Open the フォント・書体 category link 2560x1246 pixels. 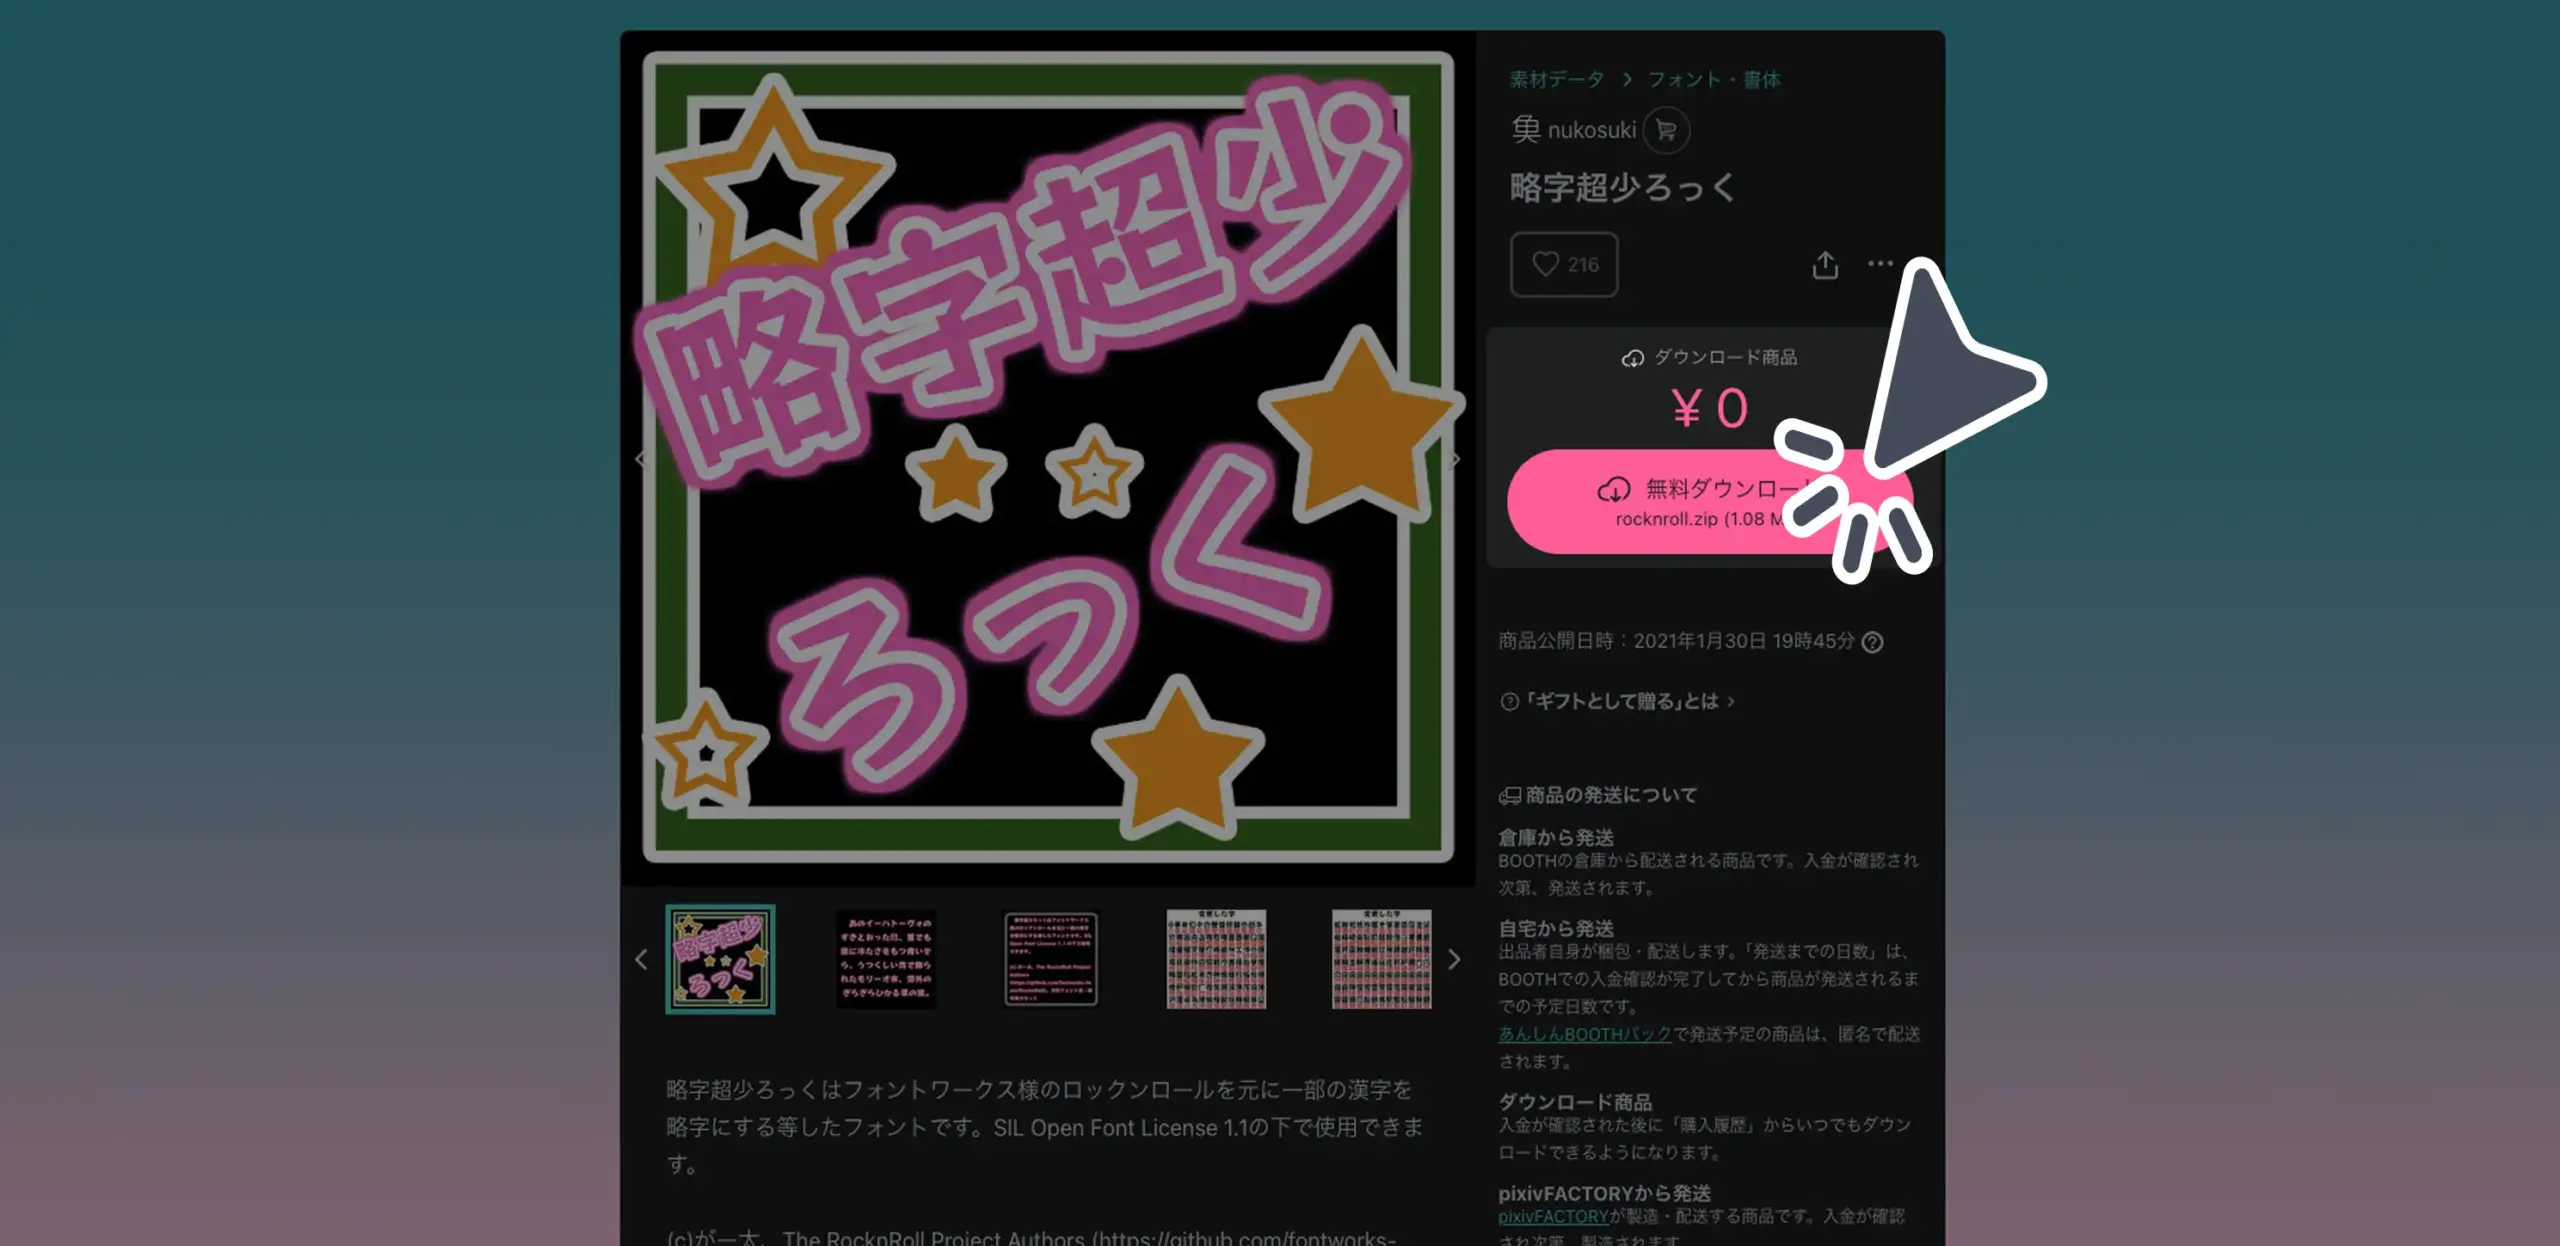click(x=1714, y=79)
